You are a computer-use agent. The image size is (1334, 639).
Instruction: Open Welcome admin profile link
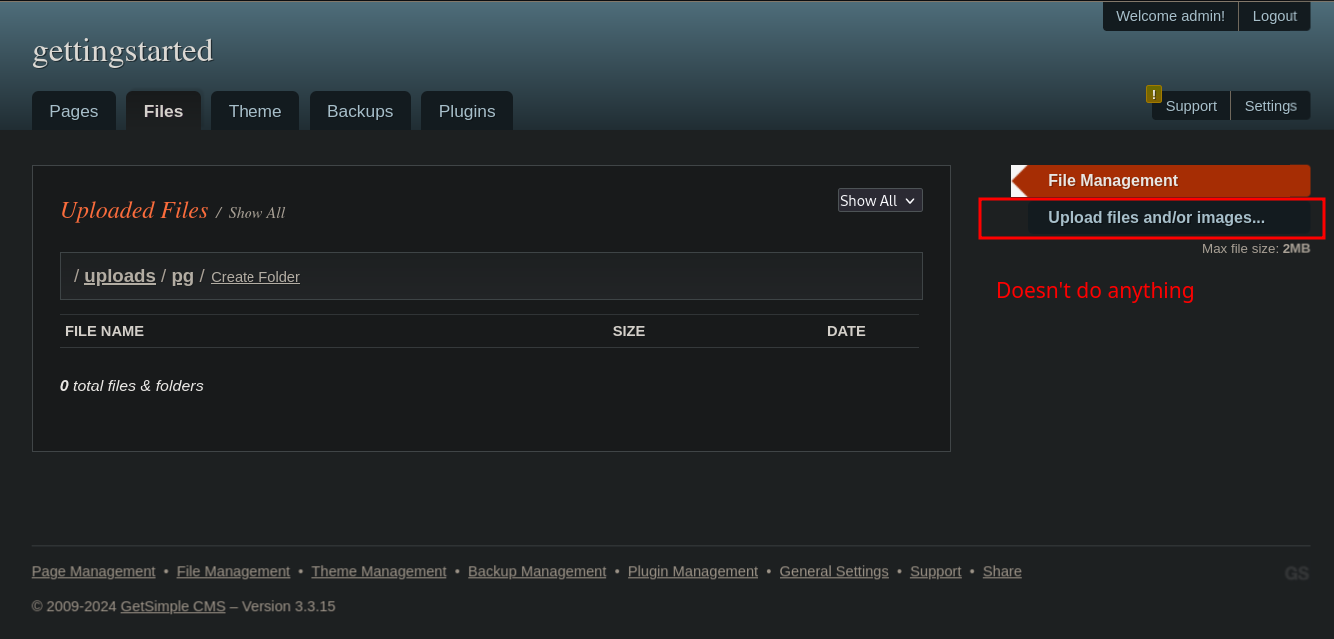[x=1170, y=16]
